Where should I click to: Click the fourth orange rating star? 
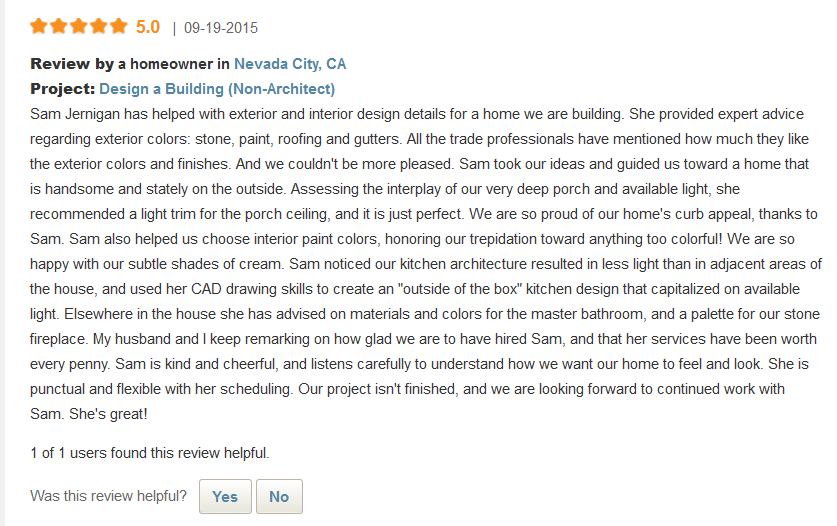click(x=98, y=26)
